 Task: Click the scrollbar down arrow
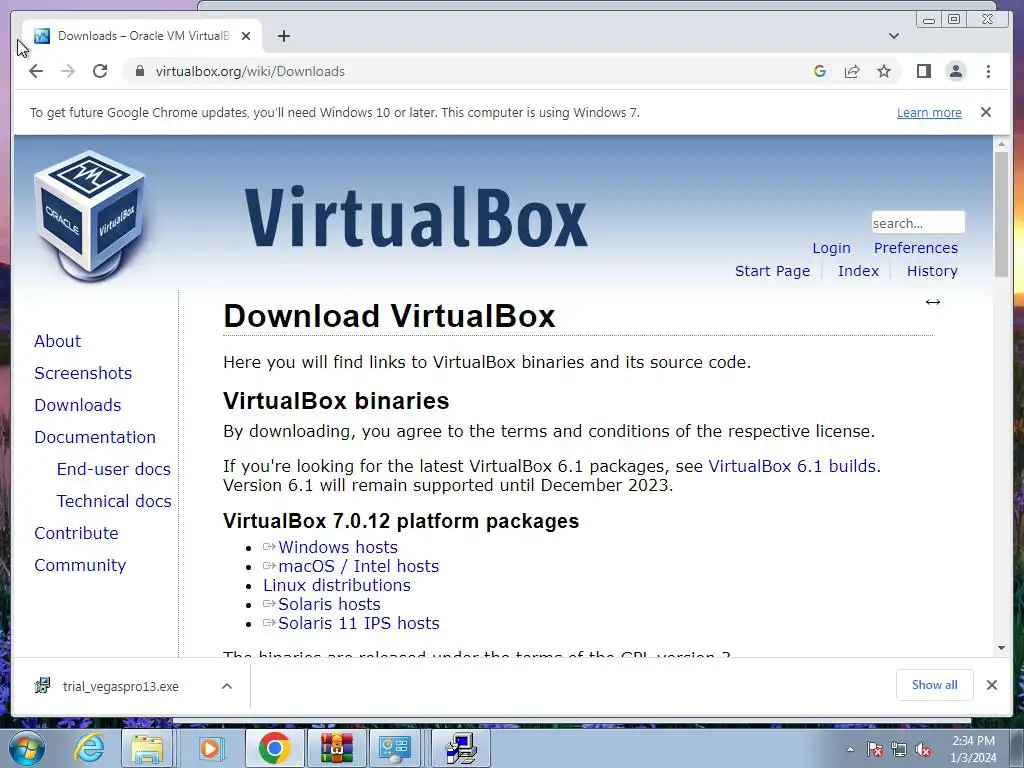pos(1001,648)
